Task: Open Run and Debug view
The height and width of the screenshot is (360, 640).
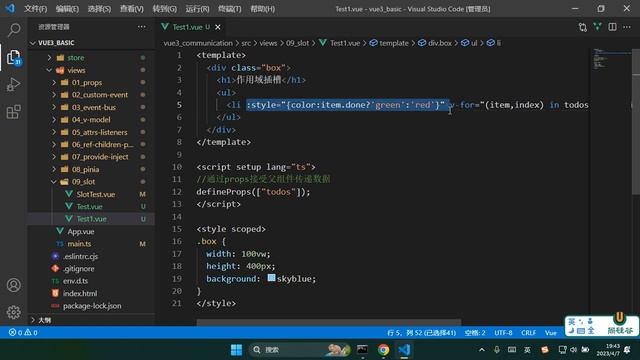Action: click(14, 84)
